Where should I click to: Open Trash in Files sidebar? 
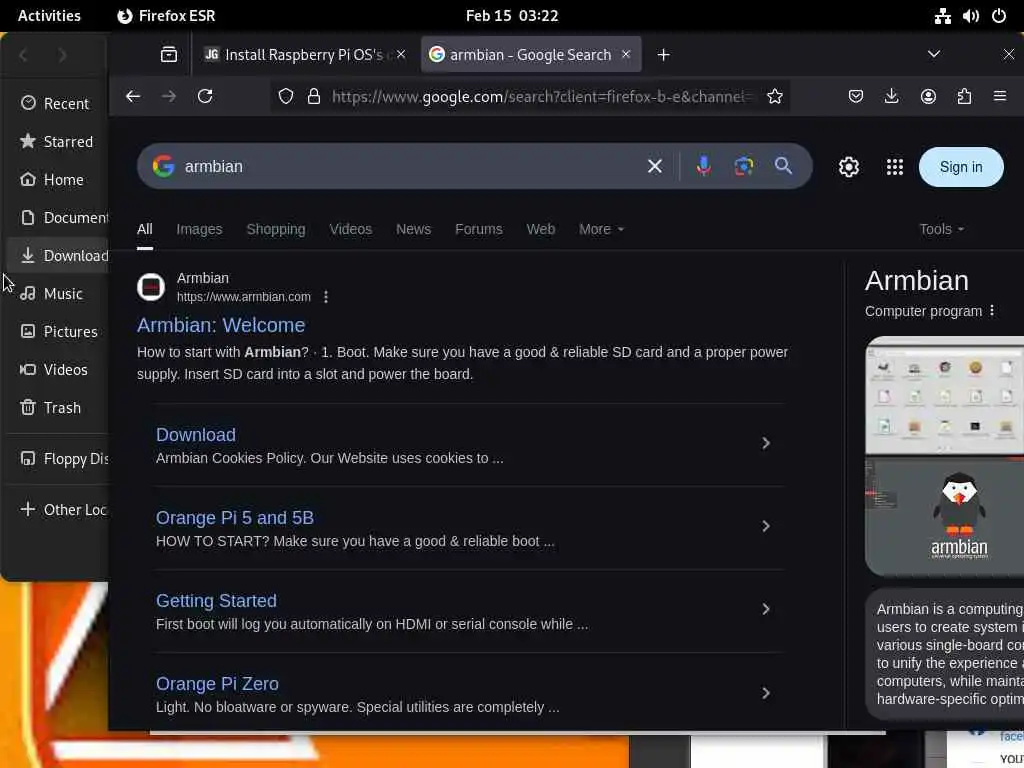pos(56,408)
